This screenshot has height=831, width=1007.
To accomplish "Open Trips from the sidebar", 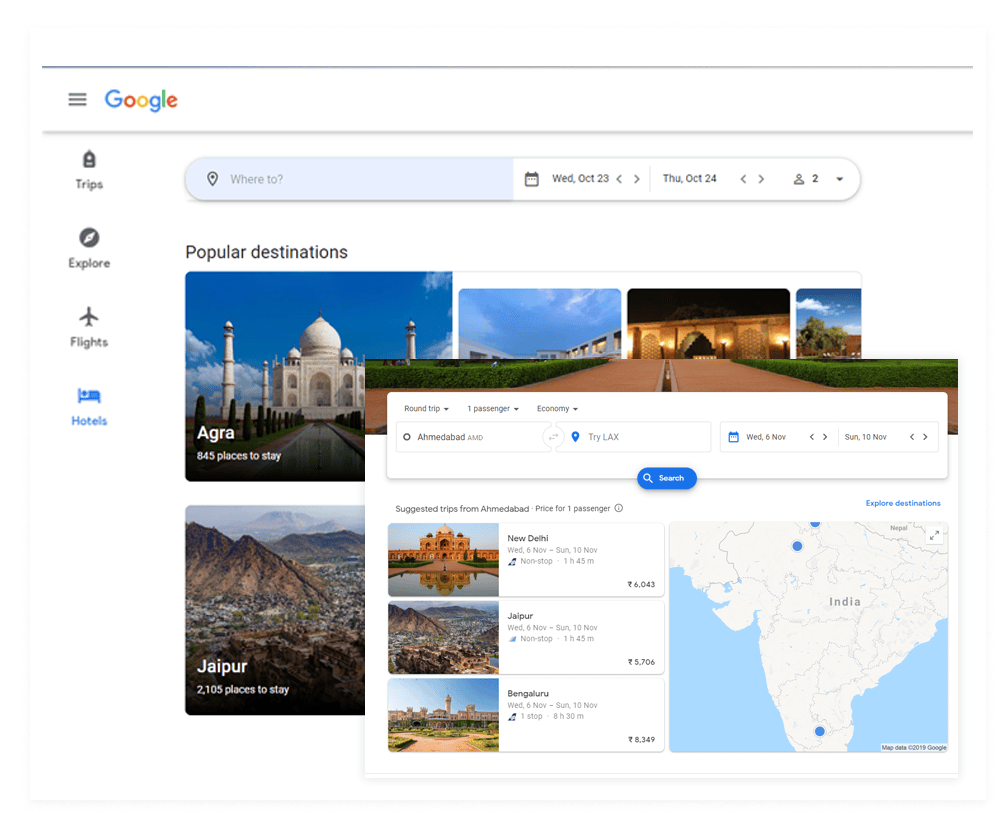I will 89,170.
